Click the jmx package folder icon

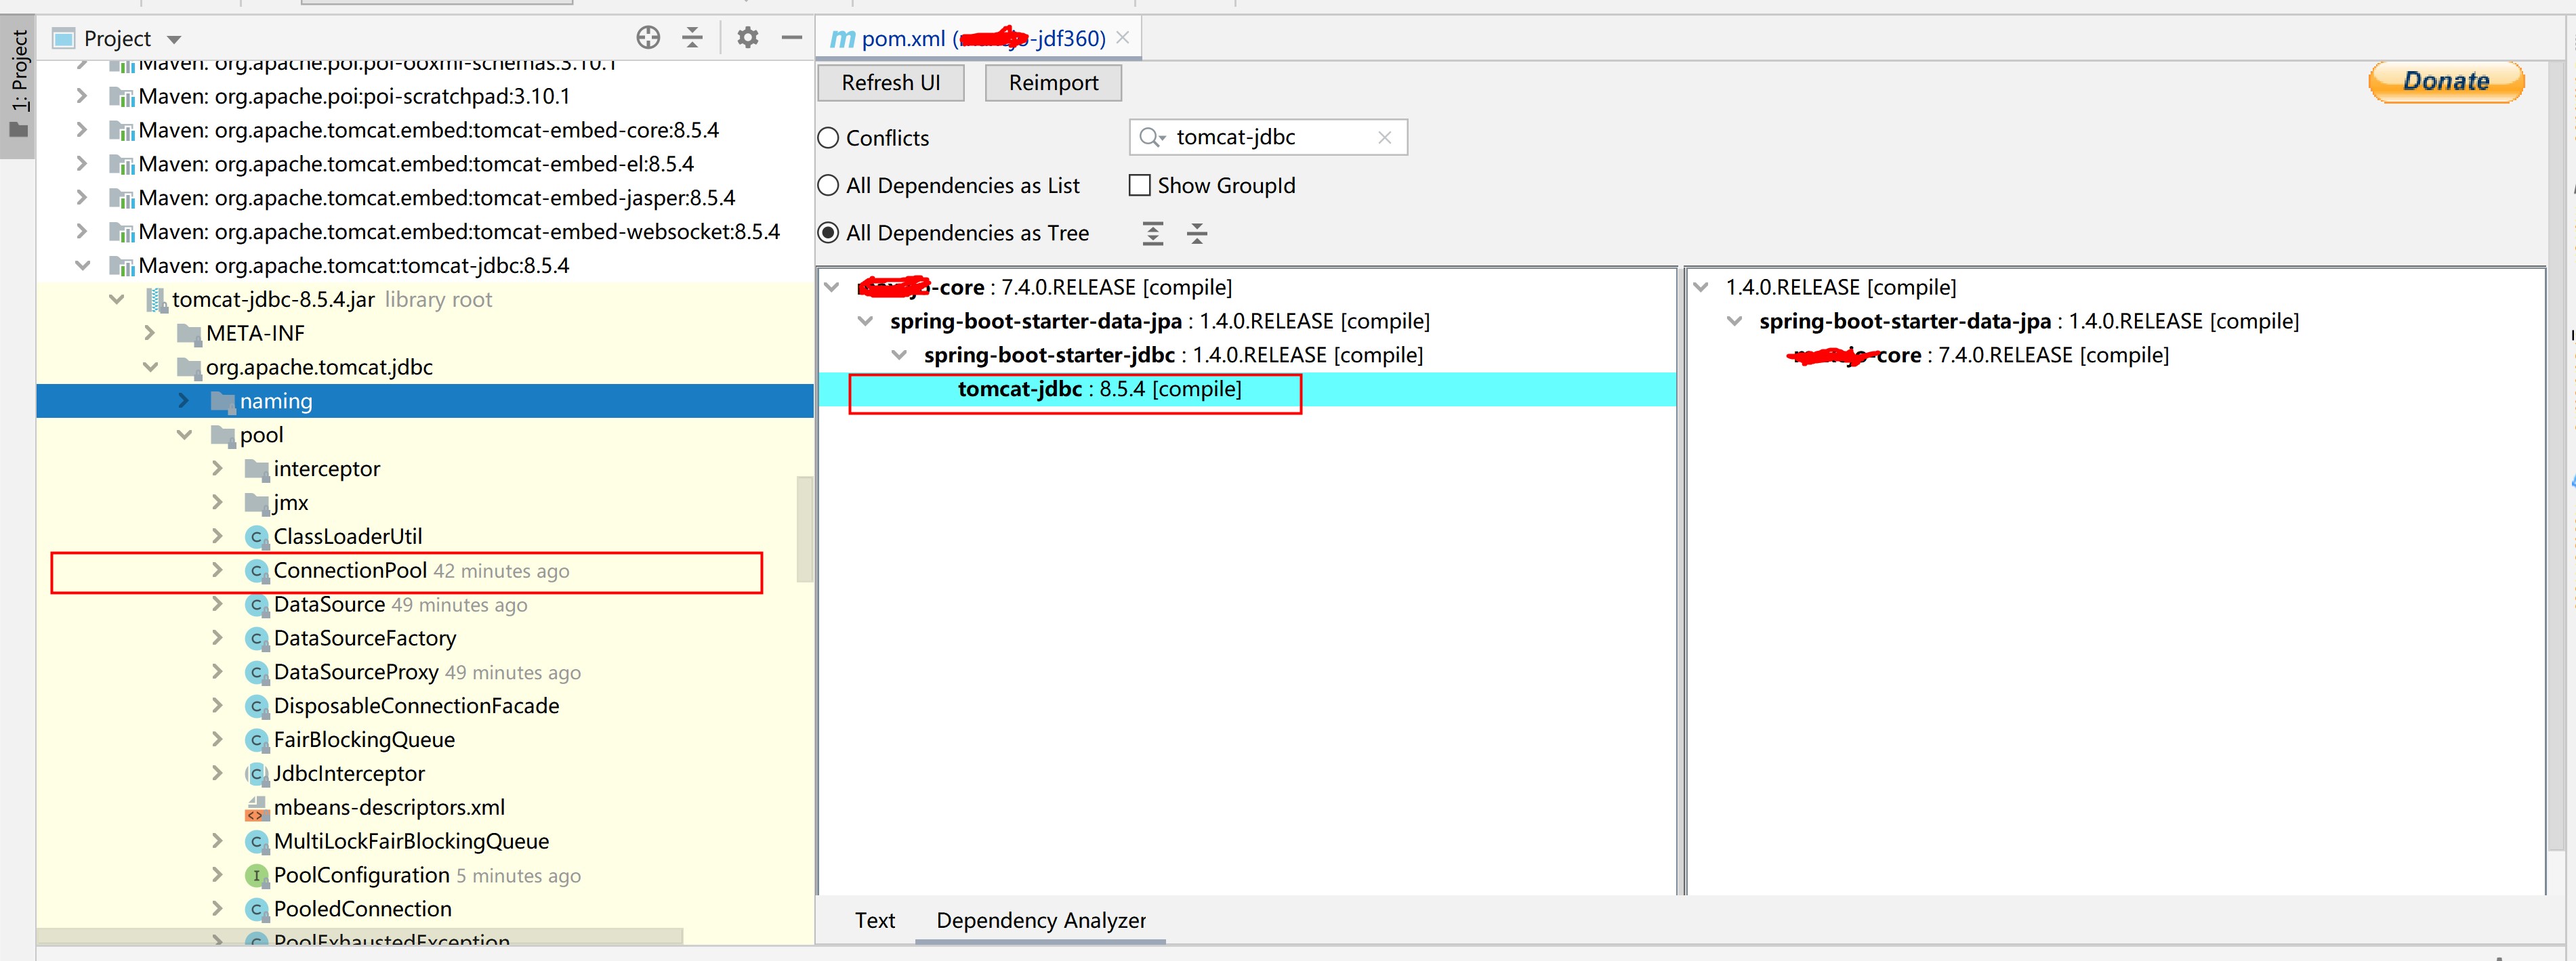[x=256, y=503]
